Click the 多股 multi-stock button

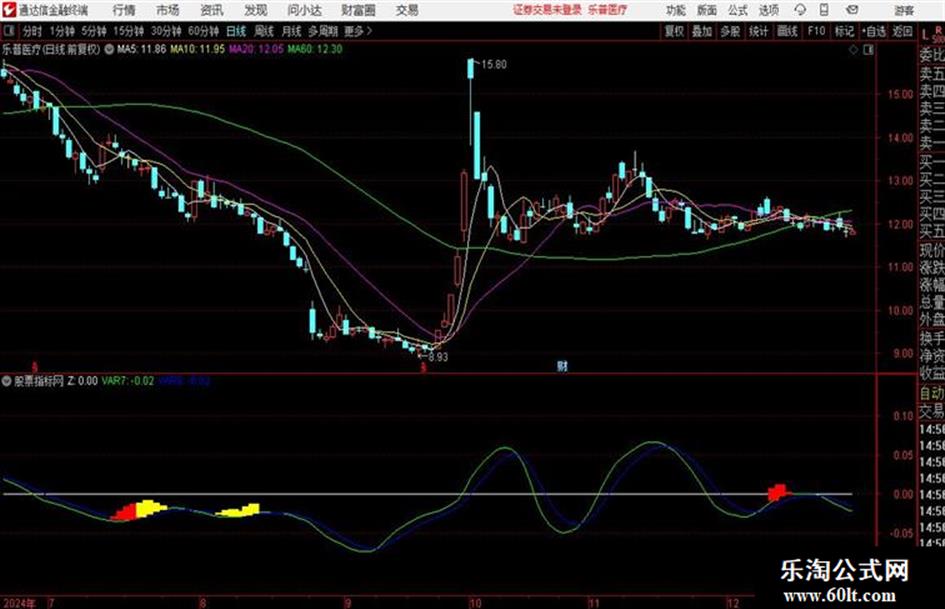click(730, 31)
